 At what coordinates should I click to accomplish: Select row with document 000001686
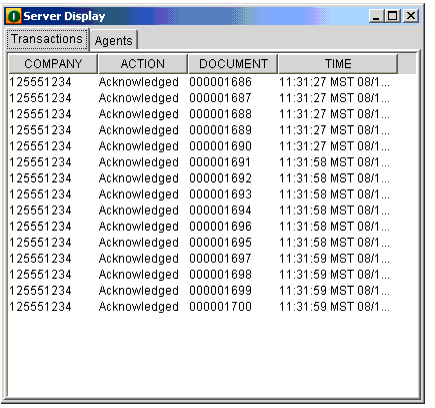click(x=212, y=82)
